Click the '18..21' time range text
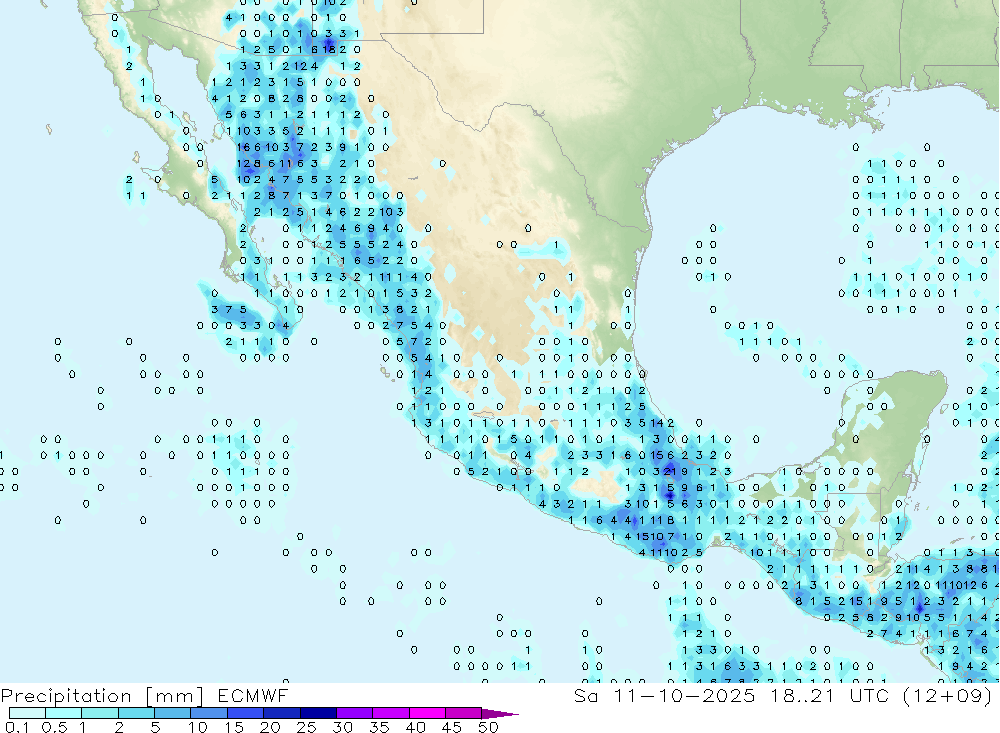This screenshot has height=733, width=1000. click(802, 695)
